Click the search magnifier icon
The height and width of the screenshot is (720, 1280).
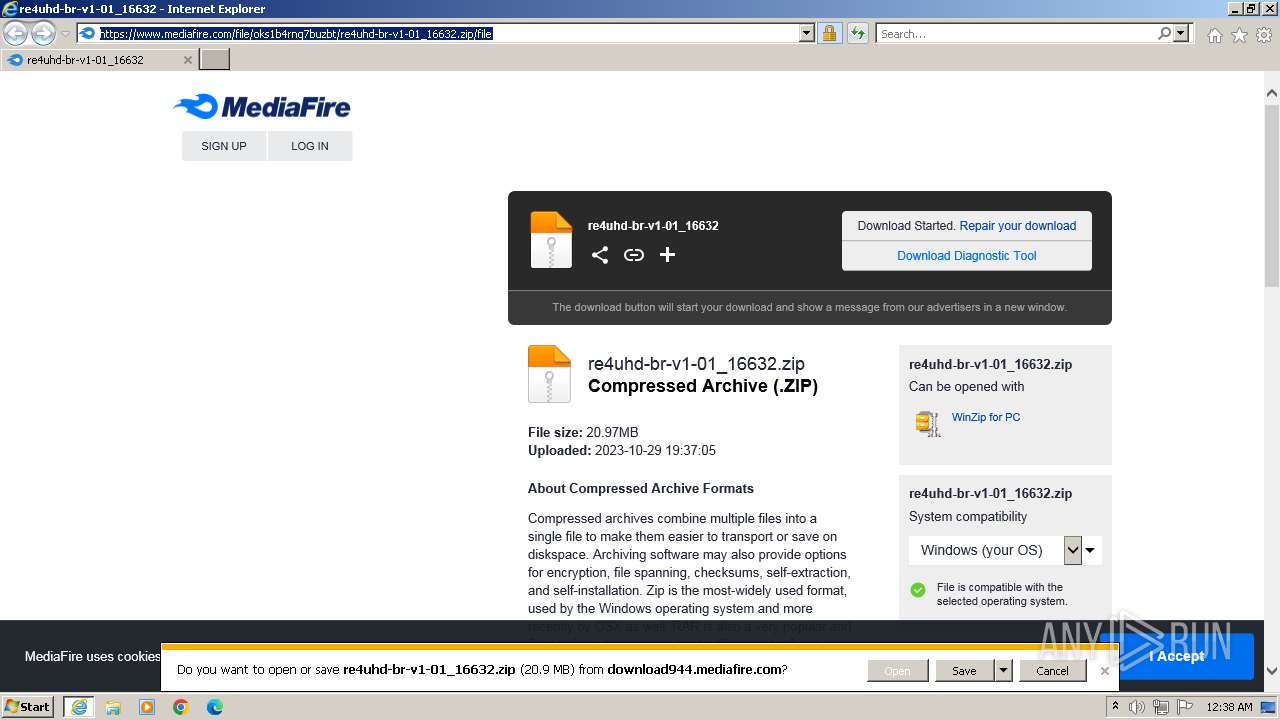click(x=1164, y=33)
